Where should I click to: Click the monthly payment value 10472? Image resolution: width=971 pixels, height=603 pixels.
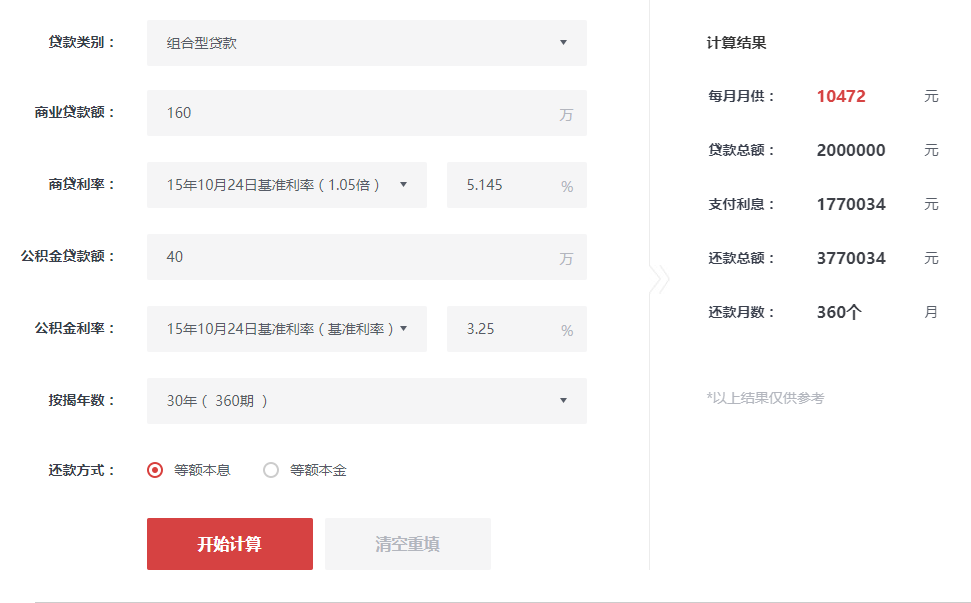pos(841,96)
